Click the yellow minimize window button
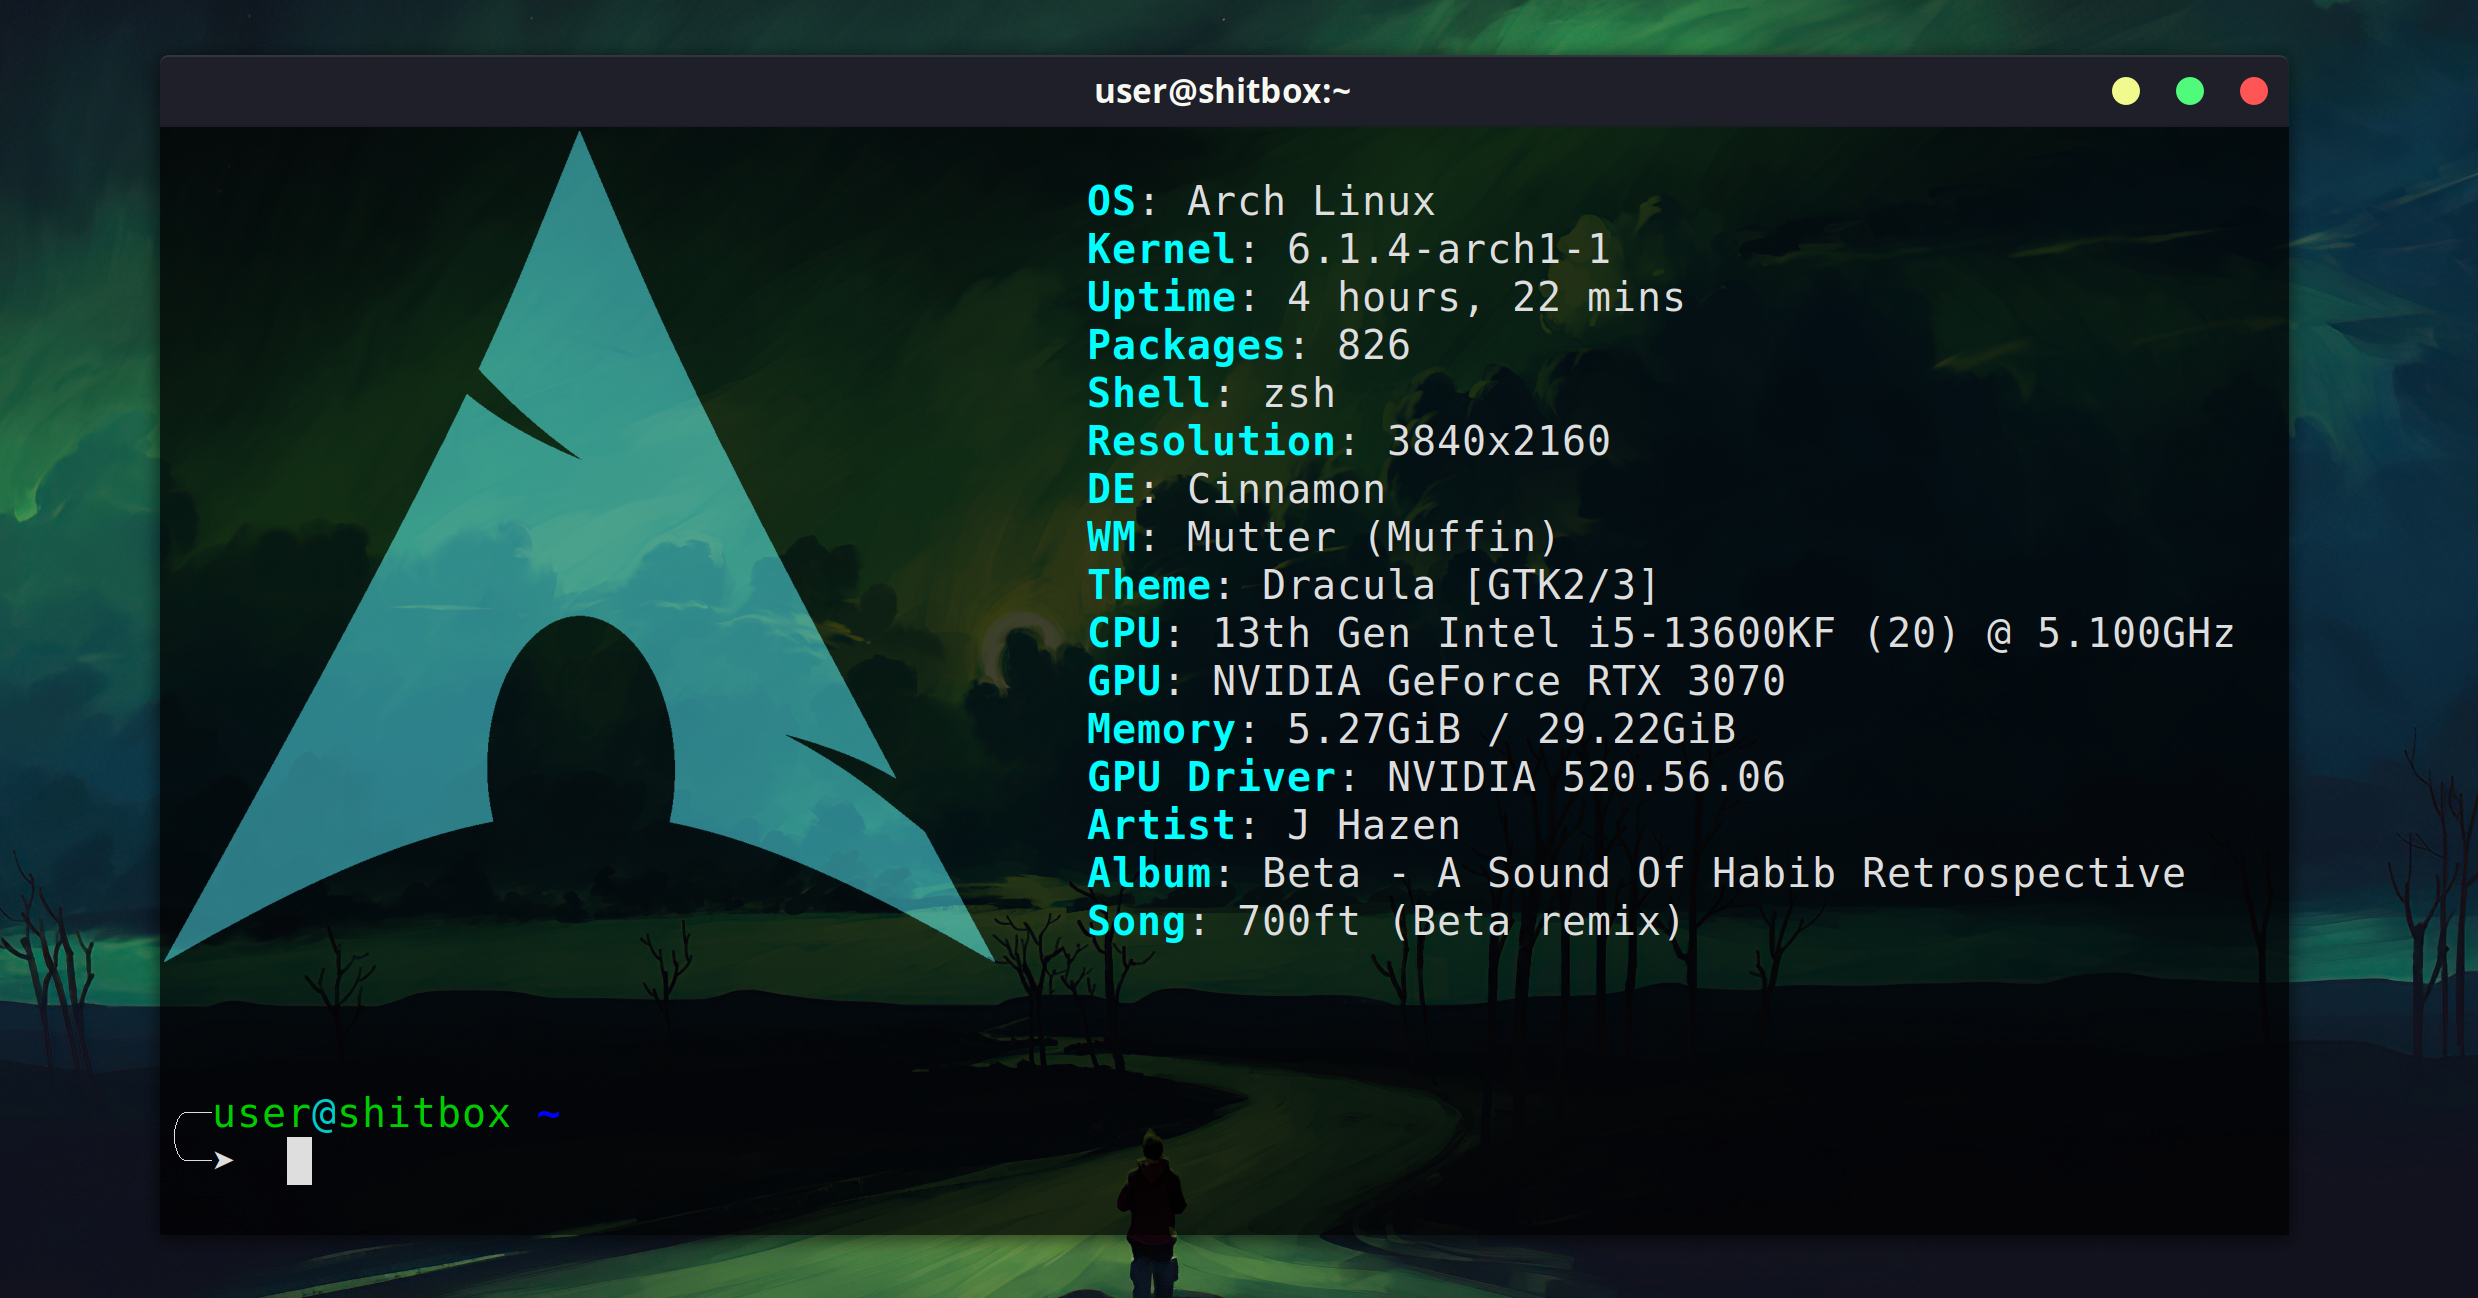The width and height of the screenshot is (2478, 1298). [x=2125, y=92]
